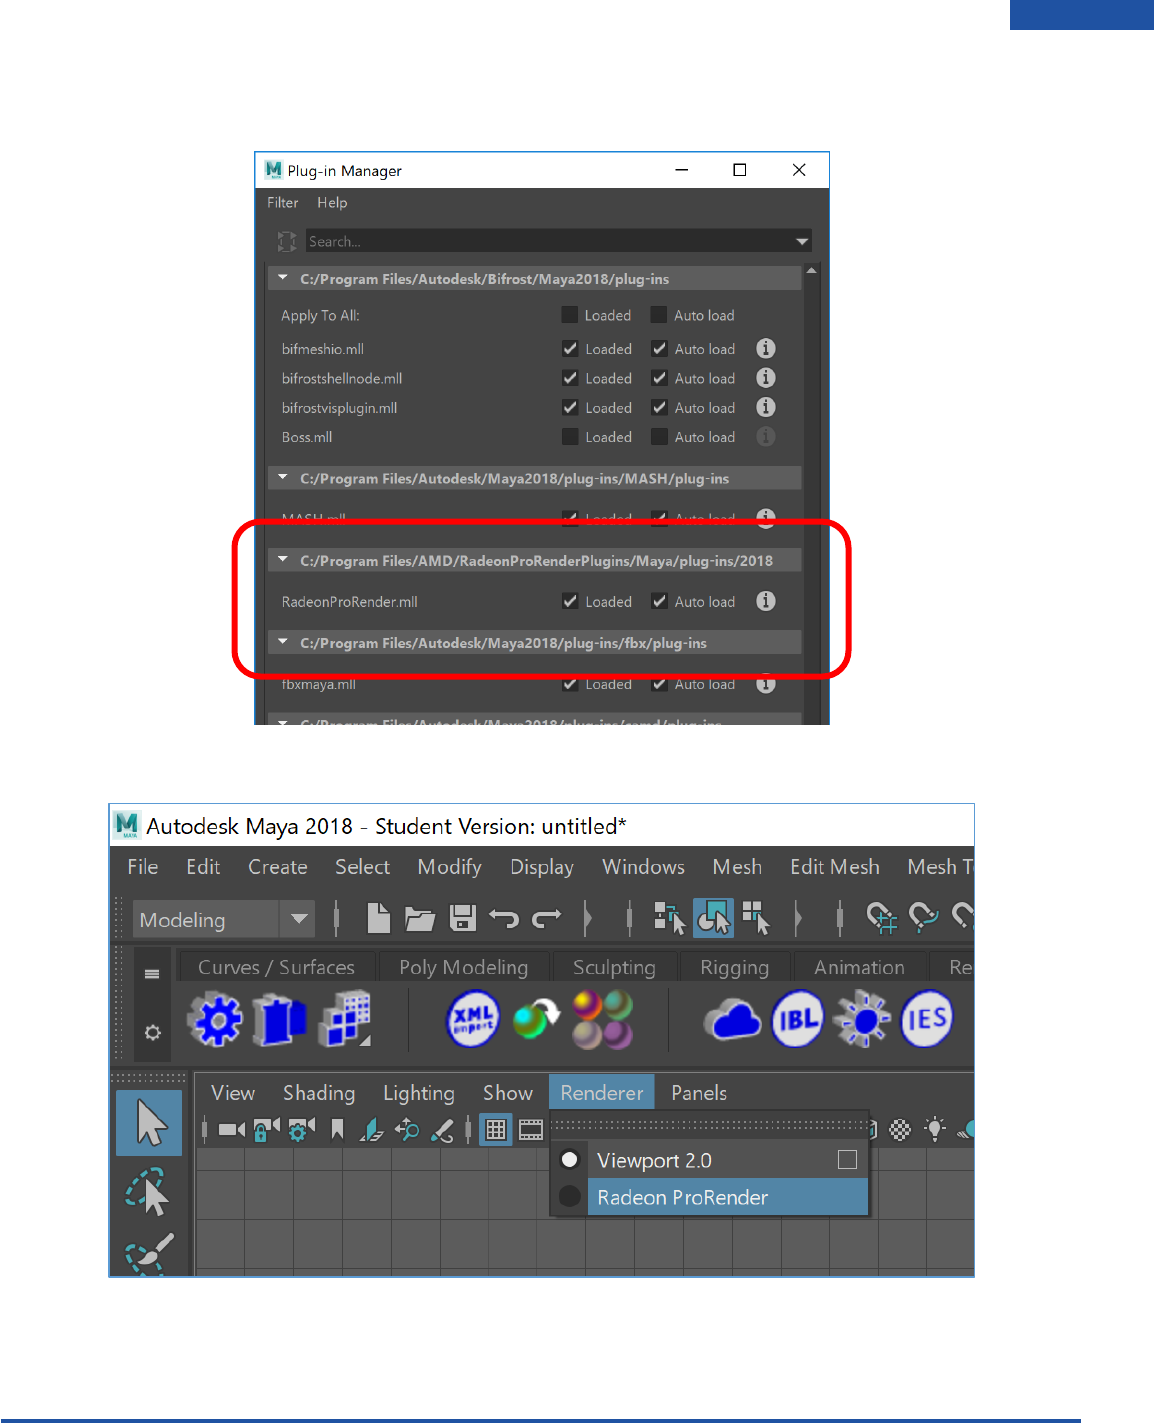Check Auto load for Boss.mll
The image size is (1154, 1423).
click(659, 437)
